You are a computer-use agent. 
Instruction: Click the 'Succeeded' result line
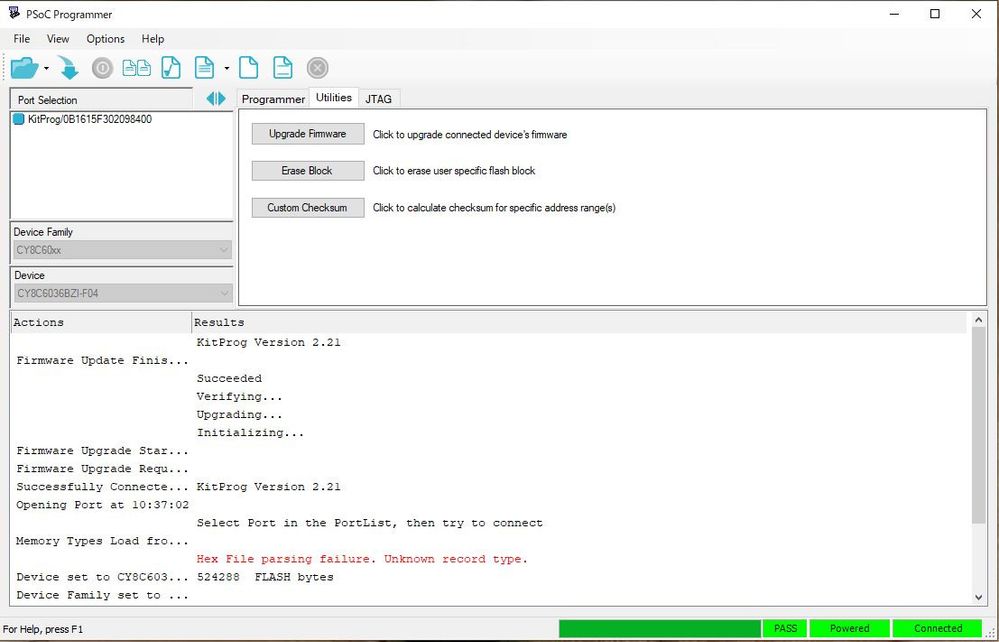pyautogui.click(x=229, y=378)
